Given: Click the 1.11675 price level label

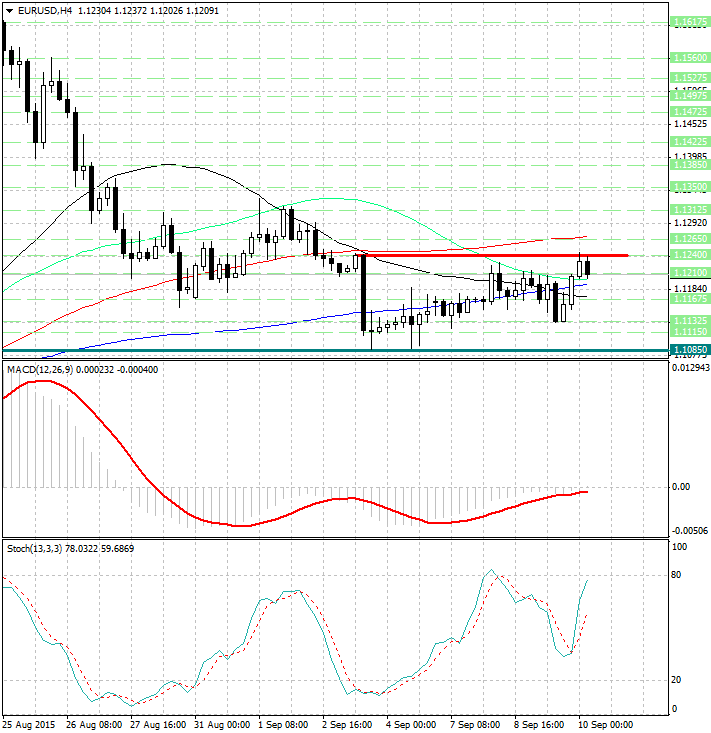Looking at the screenshot, I should (690, 298).
